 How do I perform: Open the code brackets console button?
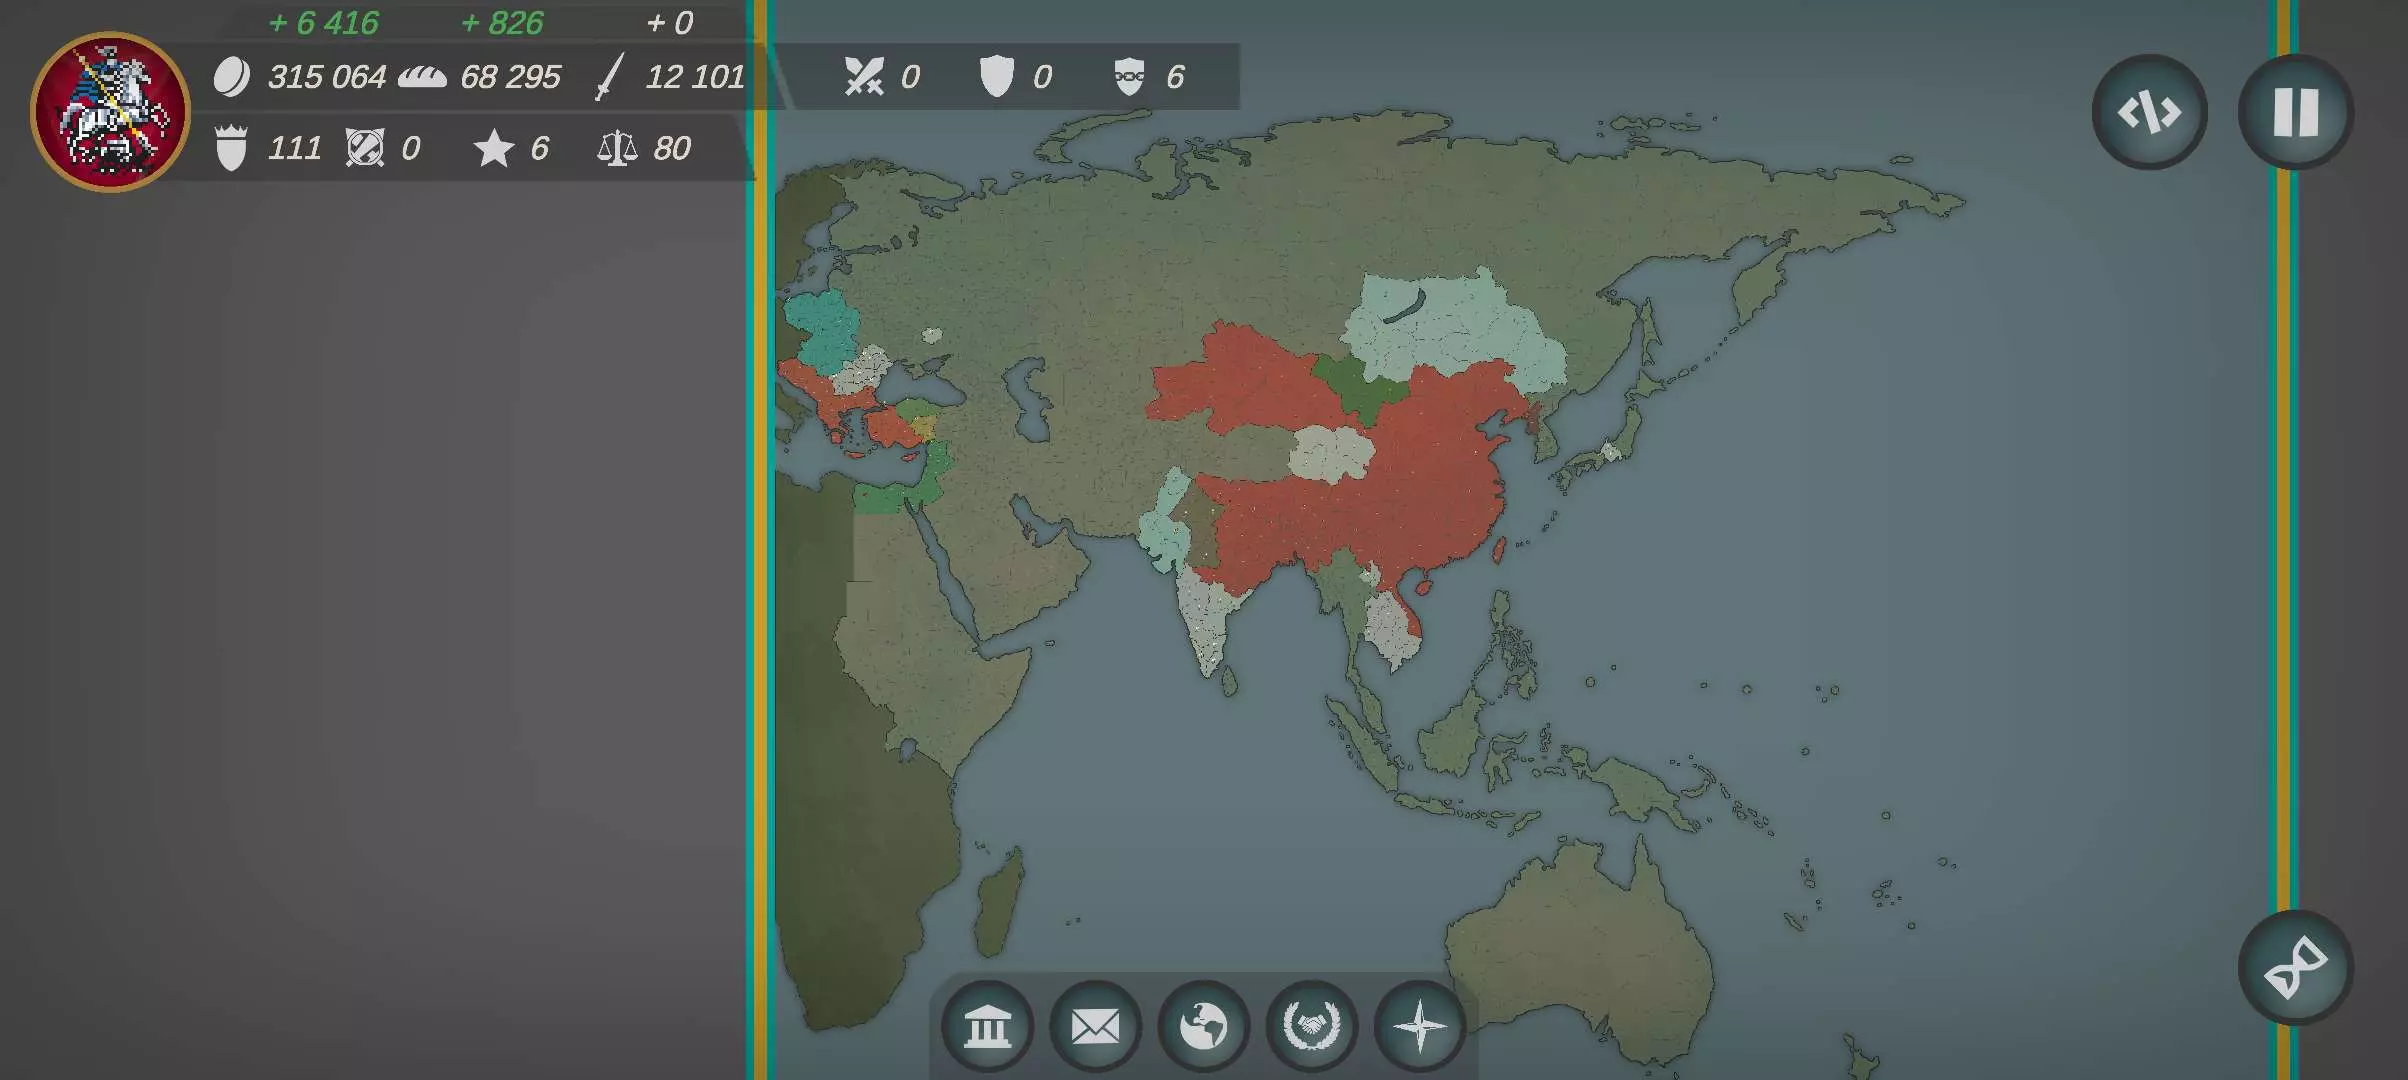pos(2149,112)
